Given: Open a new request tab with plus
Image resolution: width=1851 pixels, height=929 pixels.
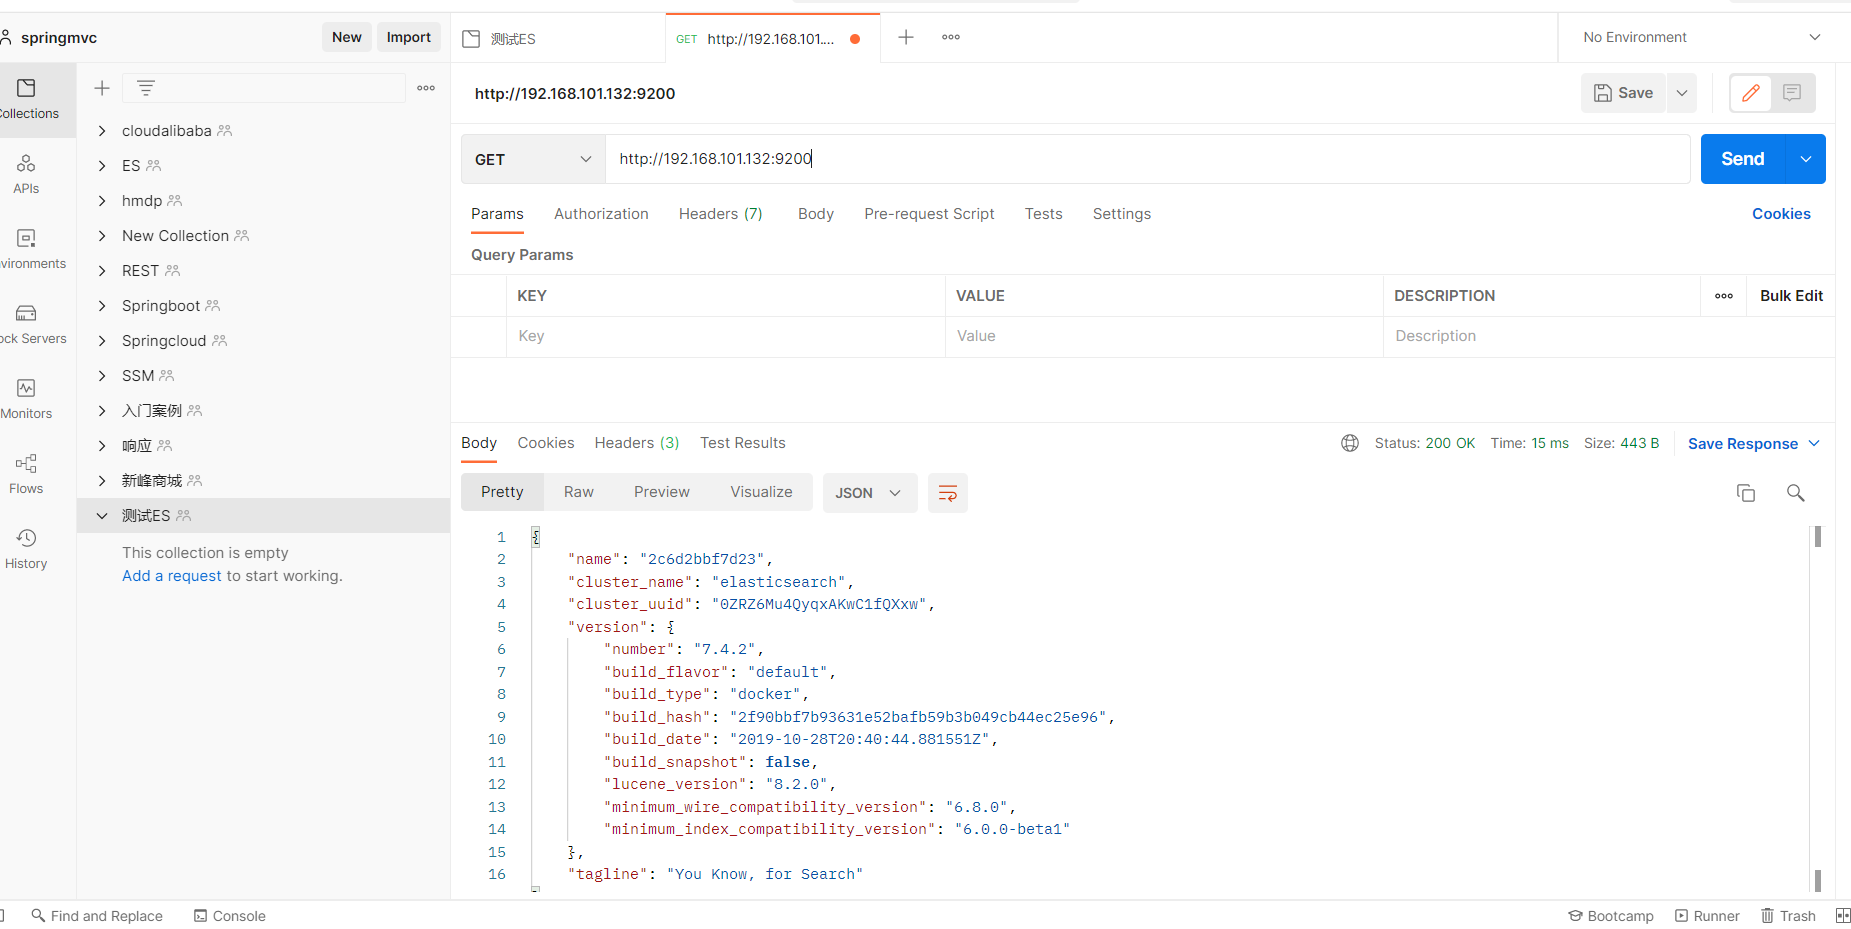Looking at the screenshot, I should pyautogui.click(x=906, y=37).
